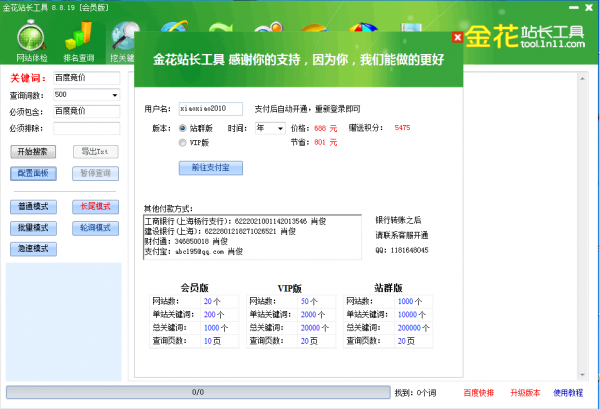Click 会员版 查询页数 value 10 页
600x409 pixels.
click(x=212, y=341)
